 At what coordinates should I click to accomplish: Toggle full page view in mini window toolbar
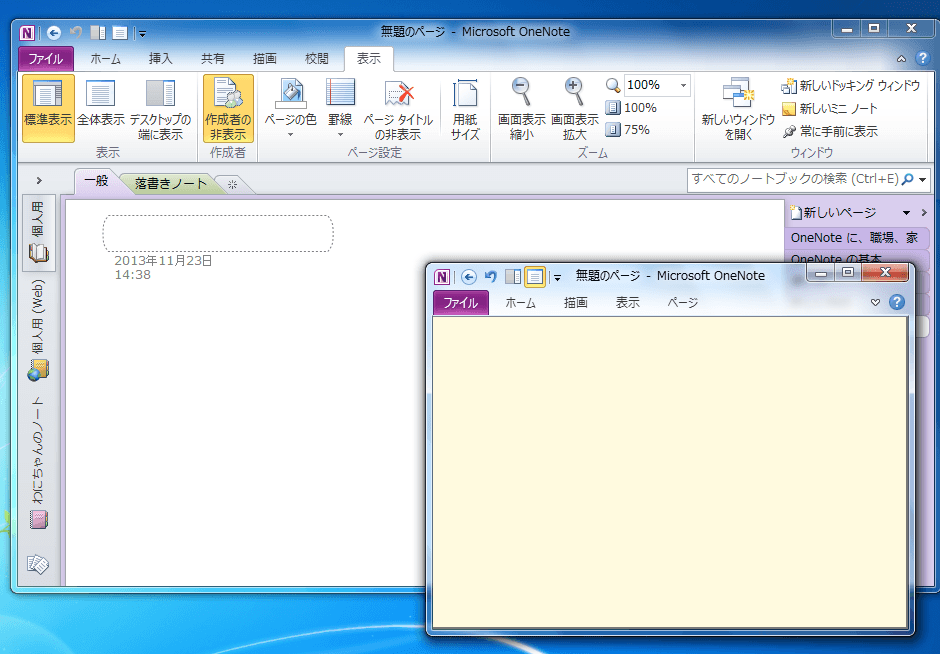click(x=535, y=276)
